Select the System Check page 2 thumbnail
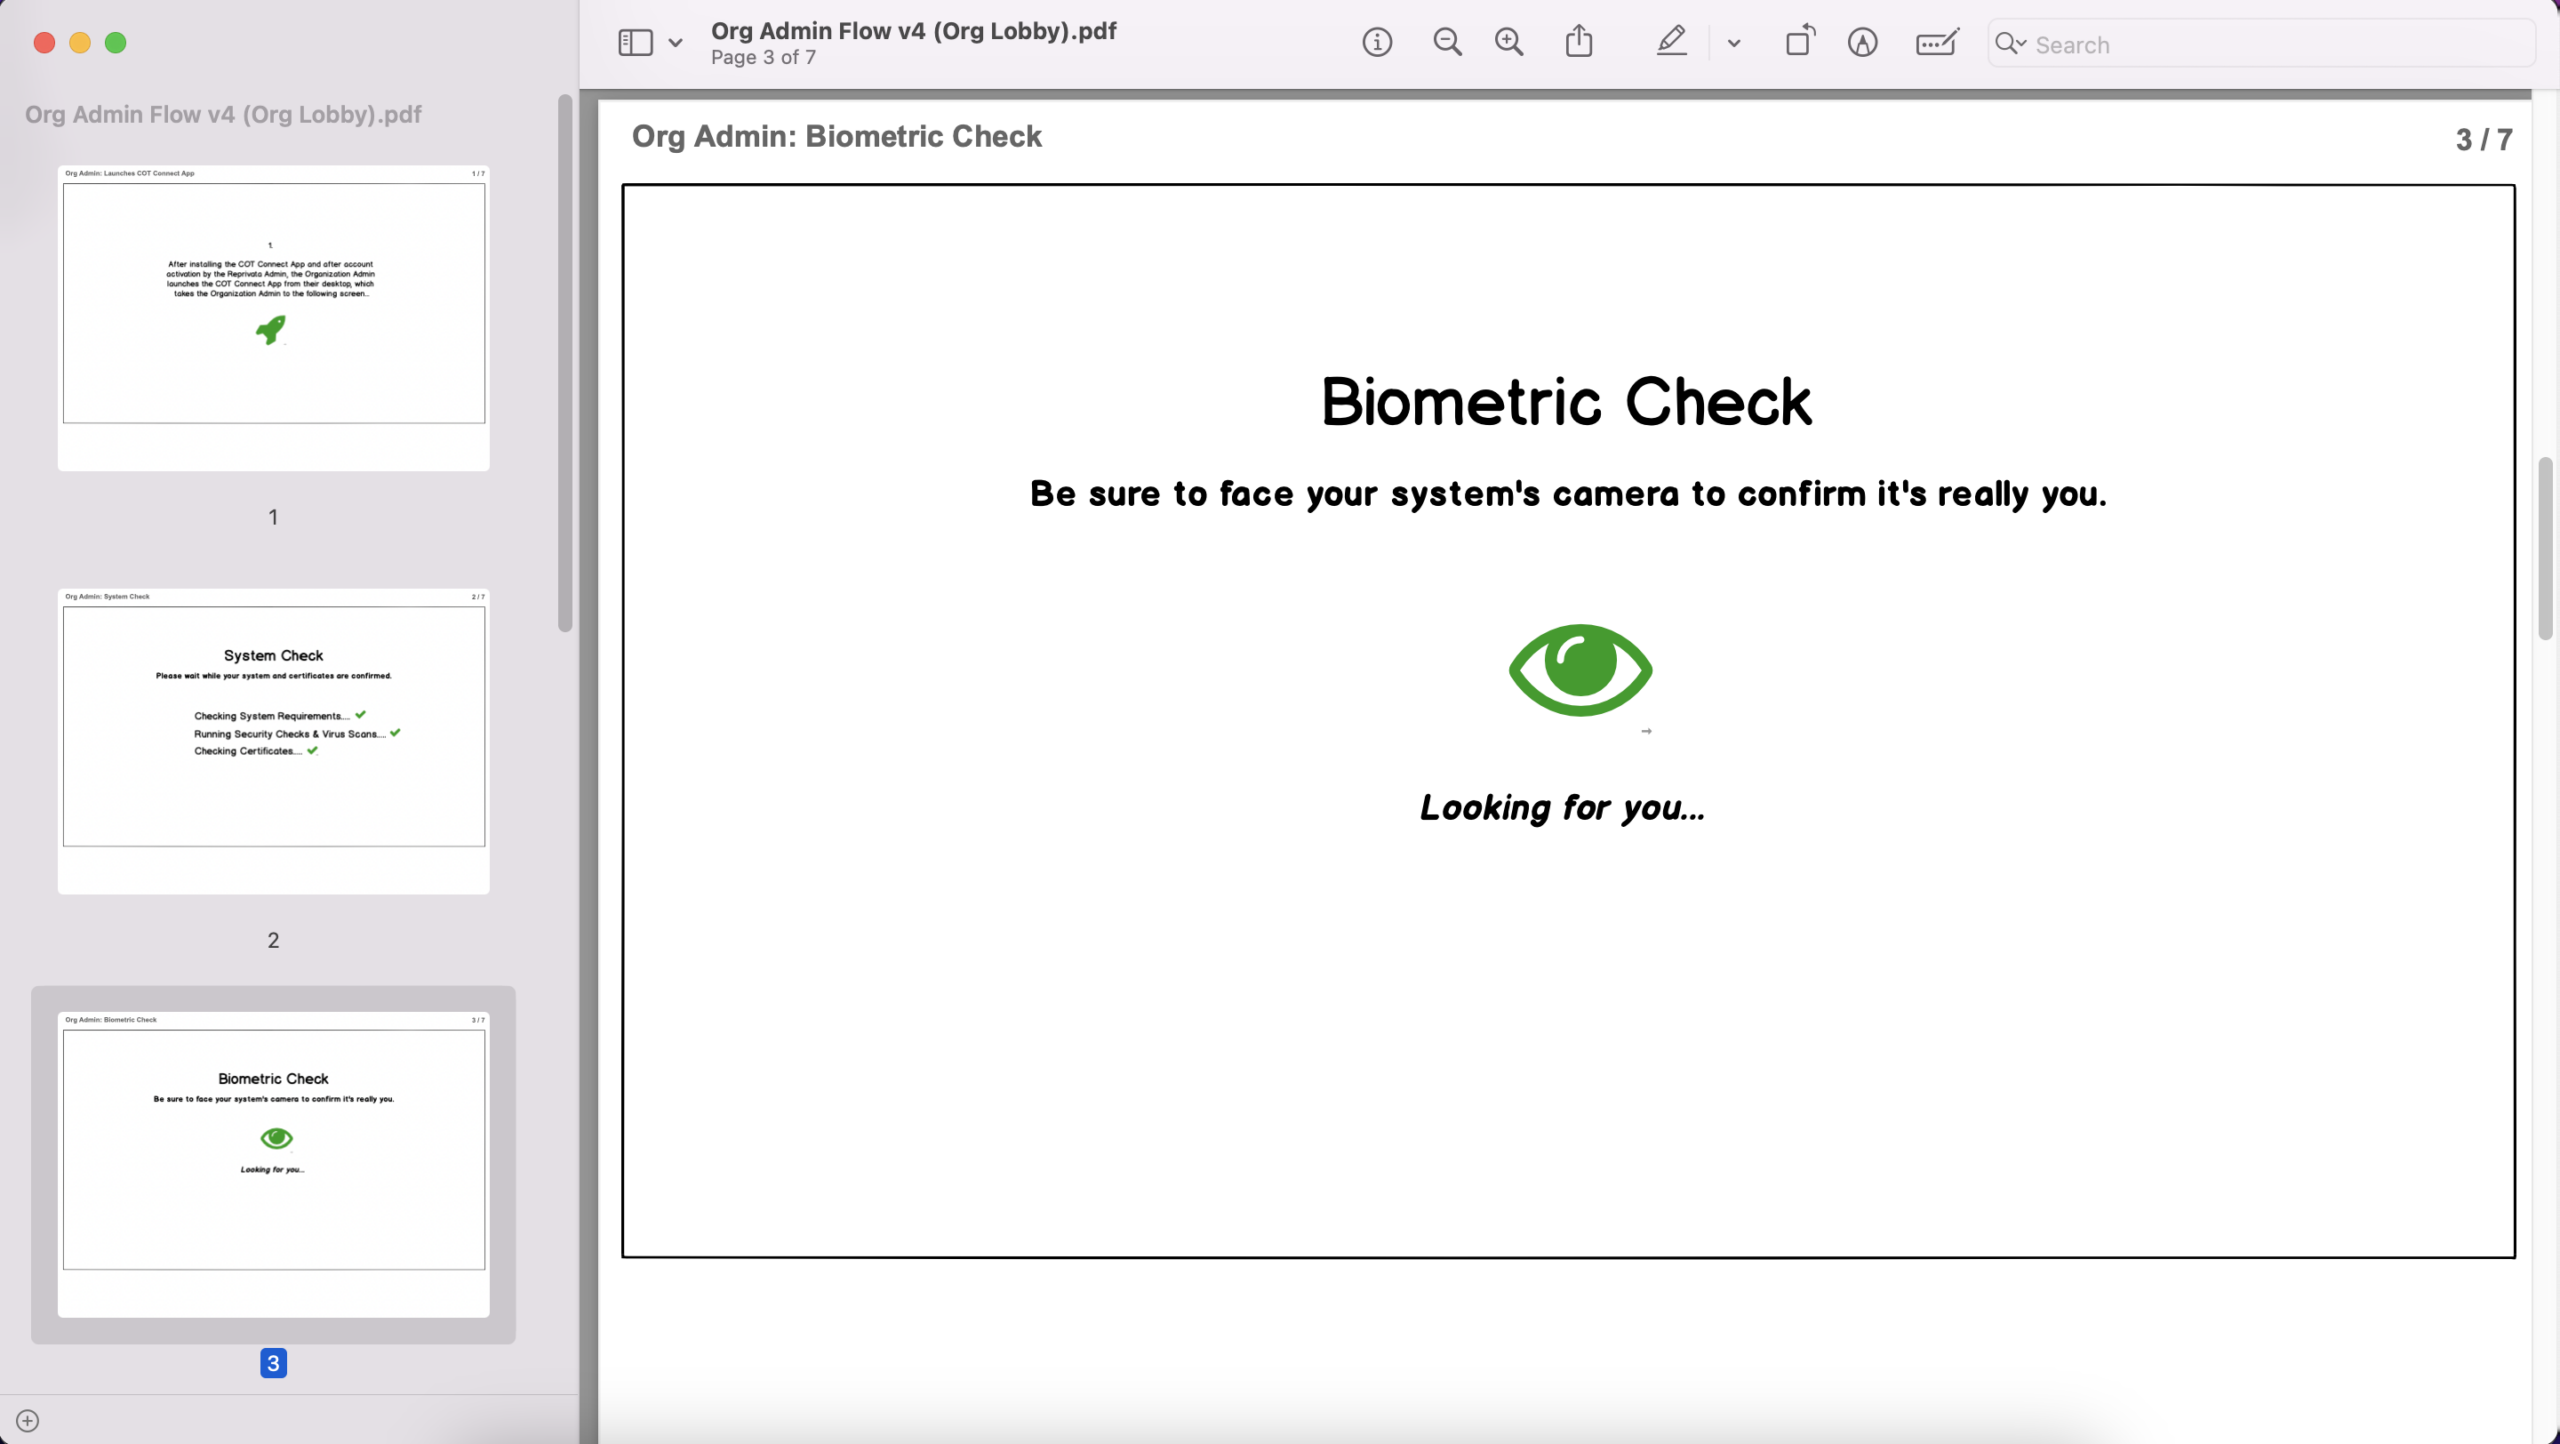The height and width of the screenshot is (1444, 2560). (x=273, y=741)
